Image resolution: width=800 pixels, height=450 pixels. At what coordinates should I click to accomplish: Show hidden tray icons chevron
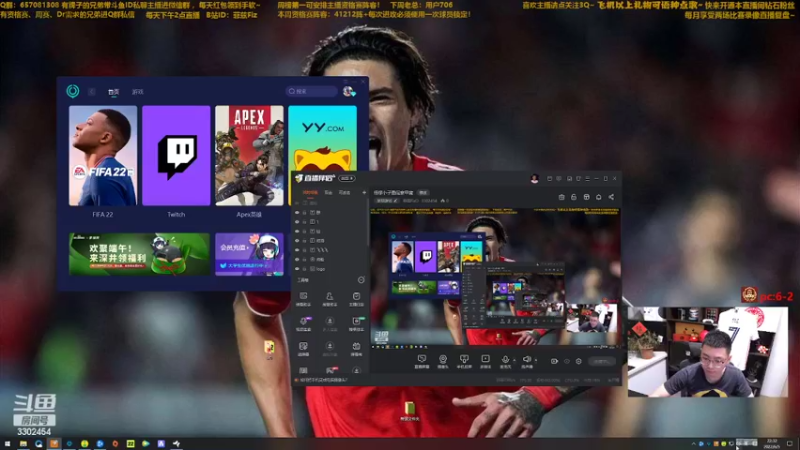[693, 444]
